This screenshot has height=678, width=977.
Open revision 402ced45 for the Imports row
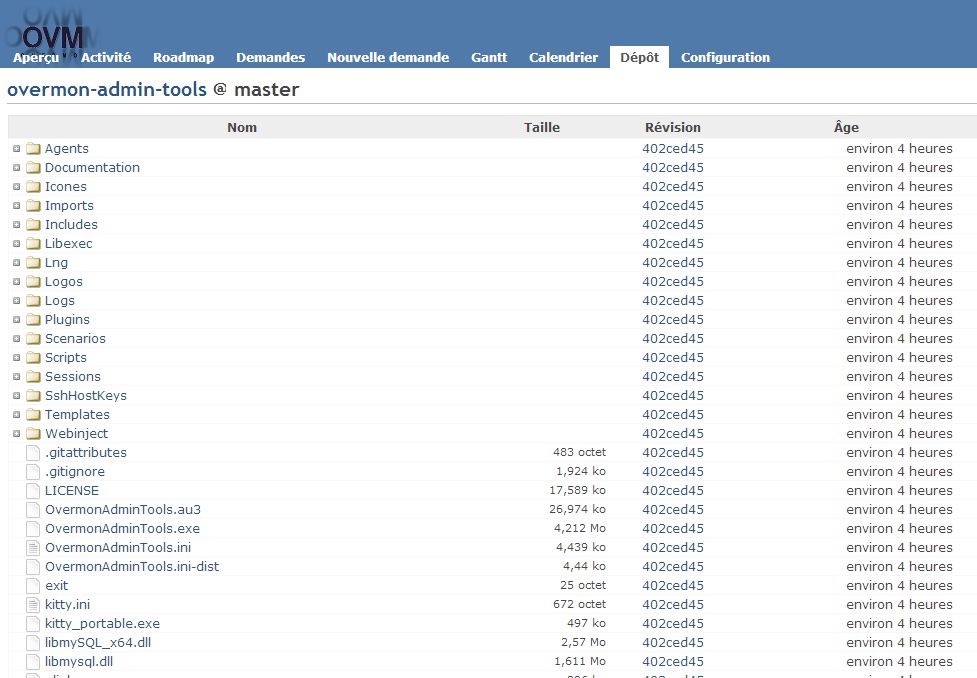pyautogui.click(x=672, y=206)
